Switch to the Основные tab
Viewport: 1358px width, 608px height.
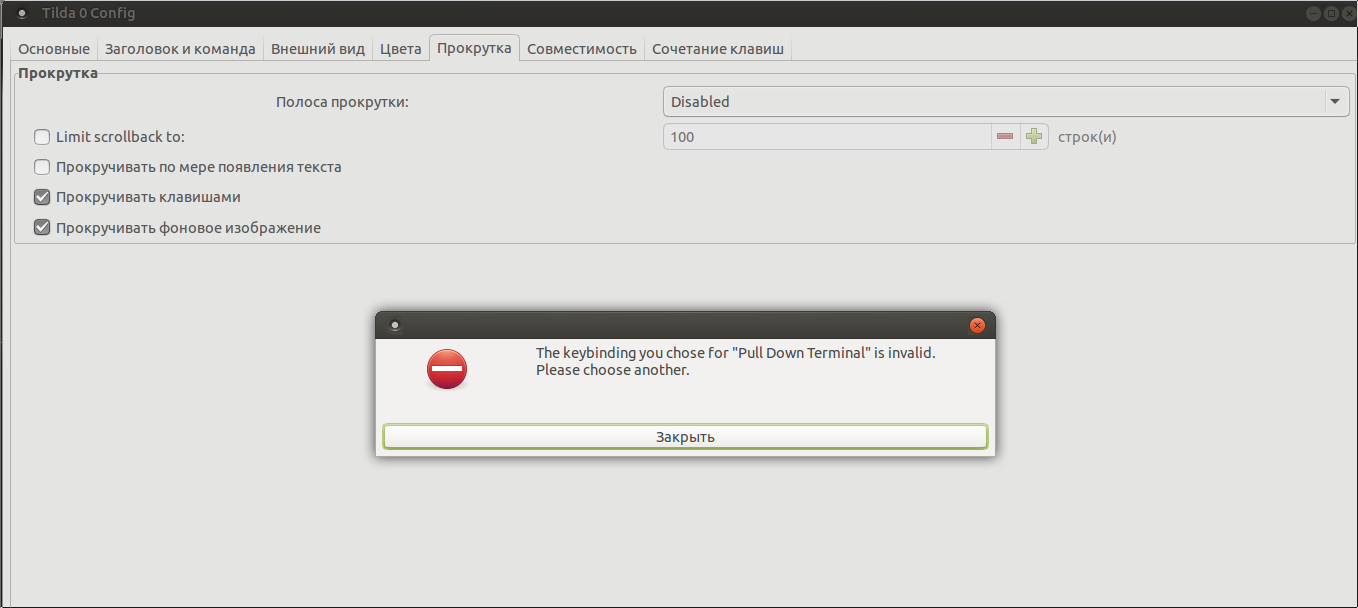(54, 48)
